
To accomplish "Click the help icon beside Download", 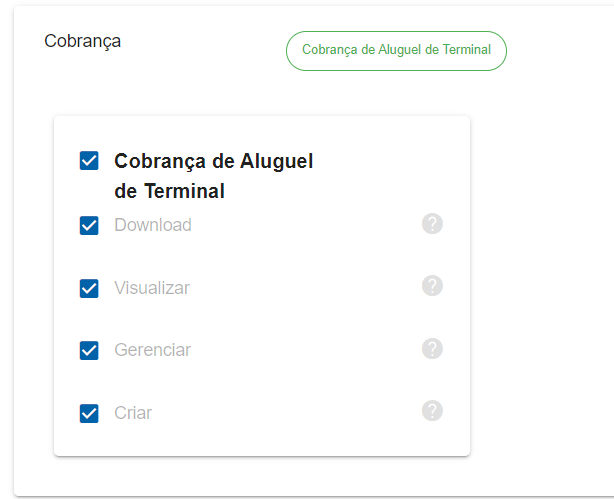I will pyautogui.click(x=432, y=224).
